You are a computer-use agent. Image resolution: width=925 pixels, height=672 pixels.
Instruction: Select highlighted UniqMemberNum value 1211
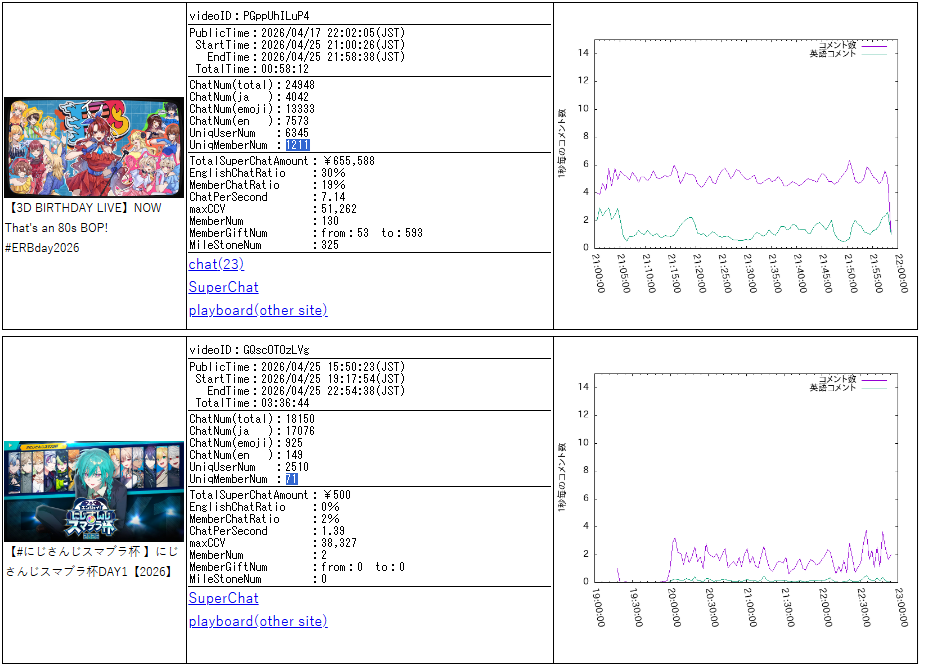(297, 146)
